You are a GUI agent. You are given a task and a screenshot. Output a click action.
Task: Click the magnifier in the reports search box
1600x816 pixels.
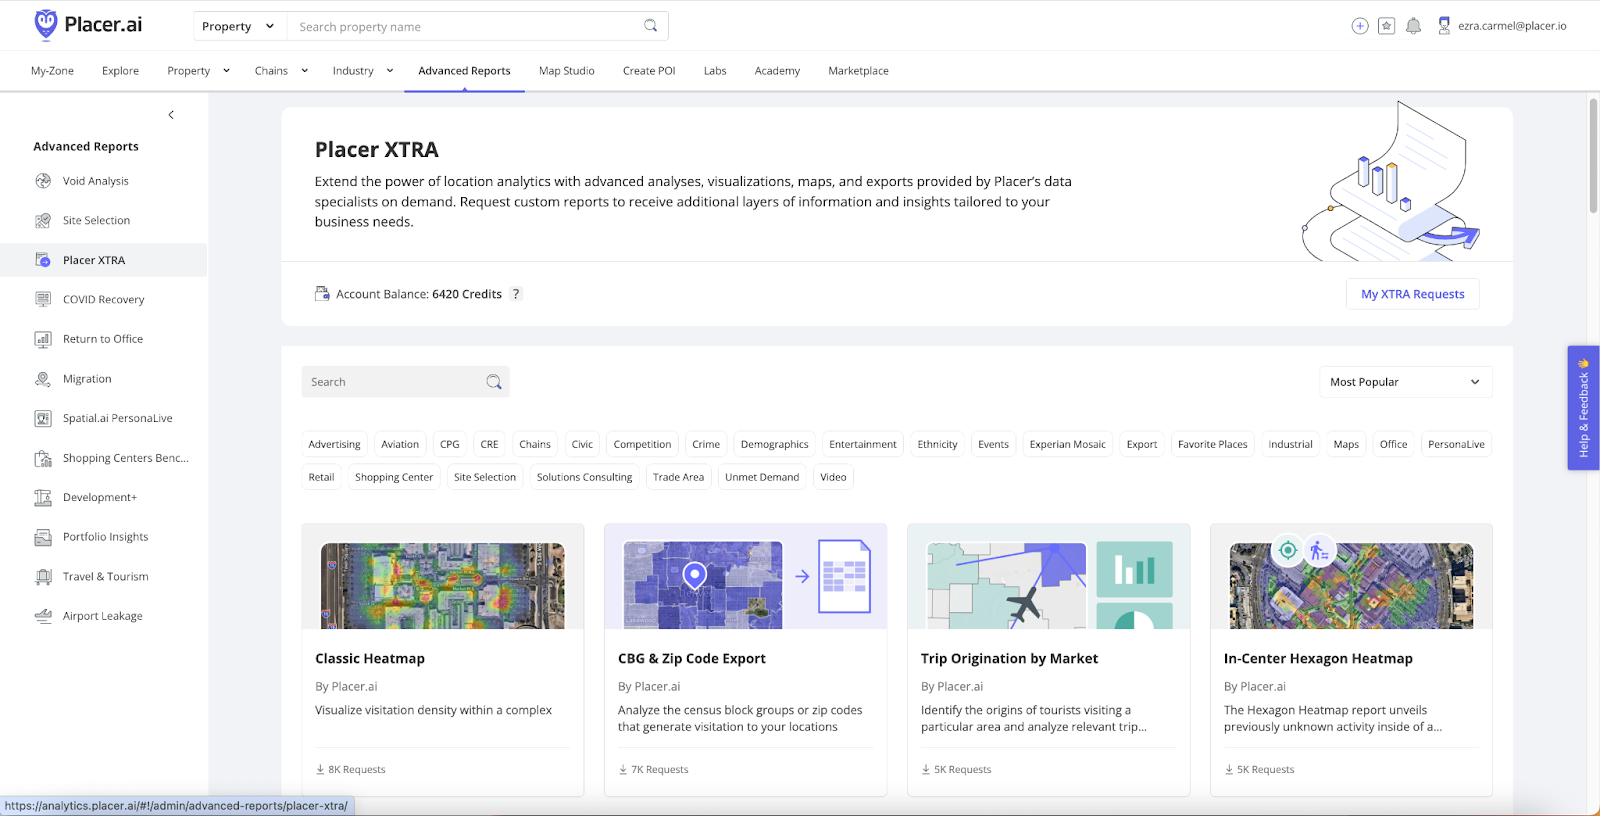[x=494, y=382]
